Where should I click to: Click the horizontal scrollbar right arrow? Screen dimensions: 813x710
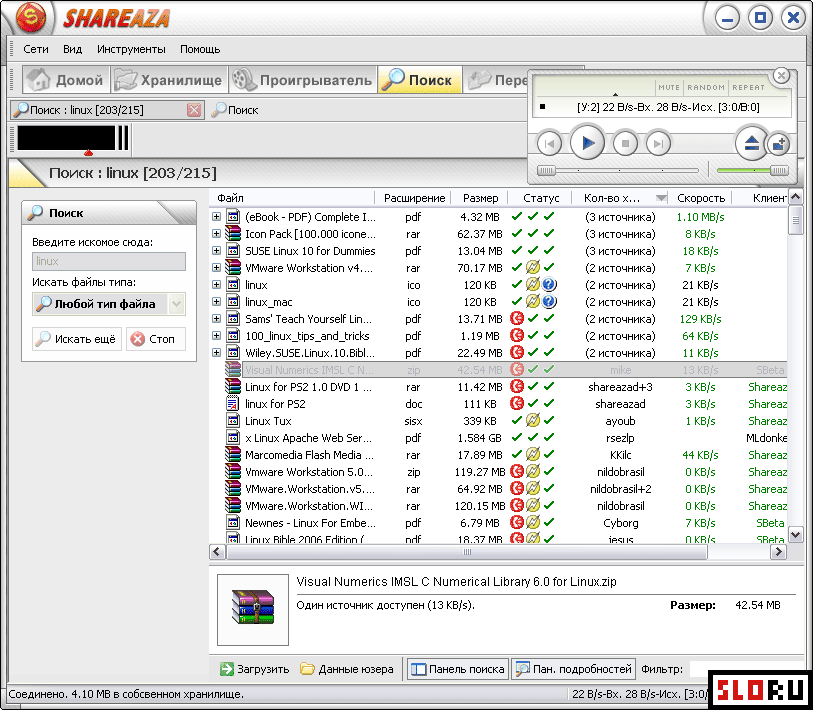point(778,552)
